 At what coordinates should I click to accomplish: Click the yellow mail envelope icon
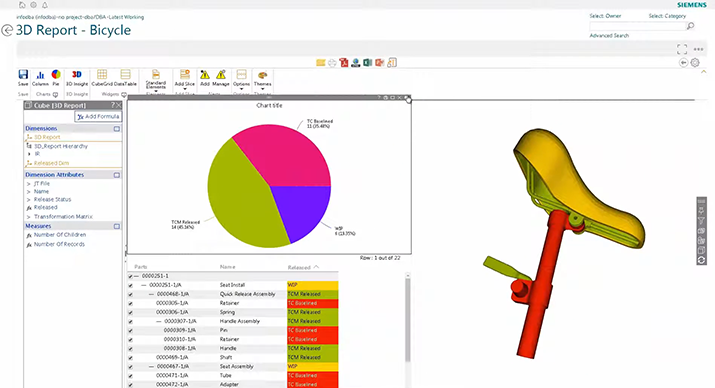321,62
